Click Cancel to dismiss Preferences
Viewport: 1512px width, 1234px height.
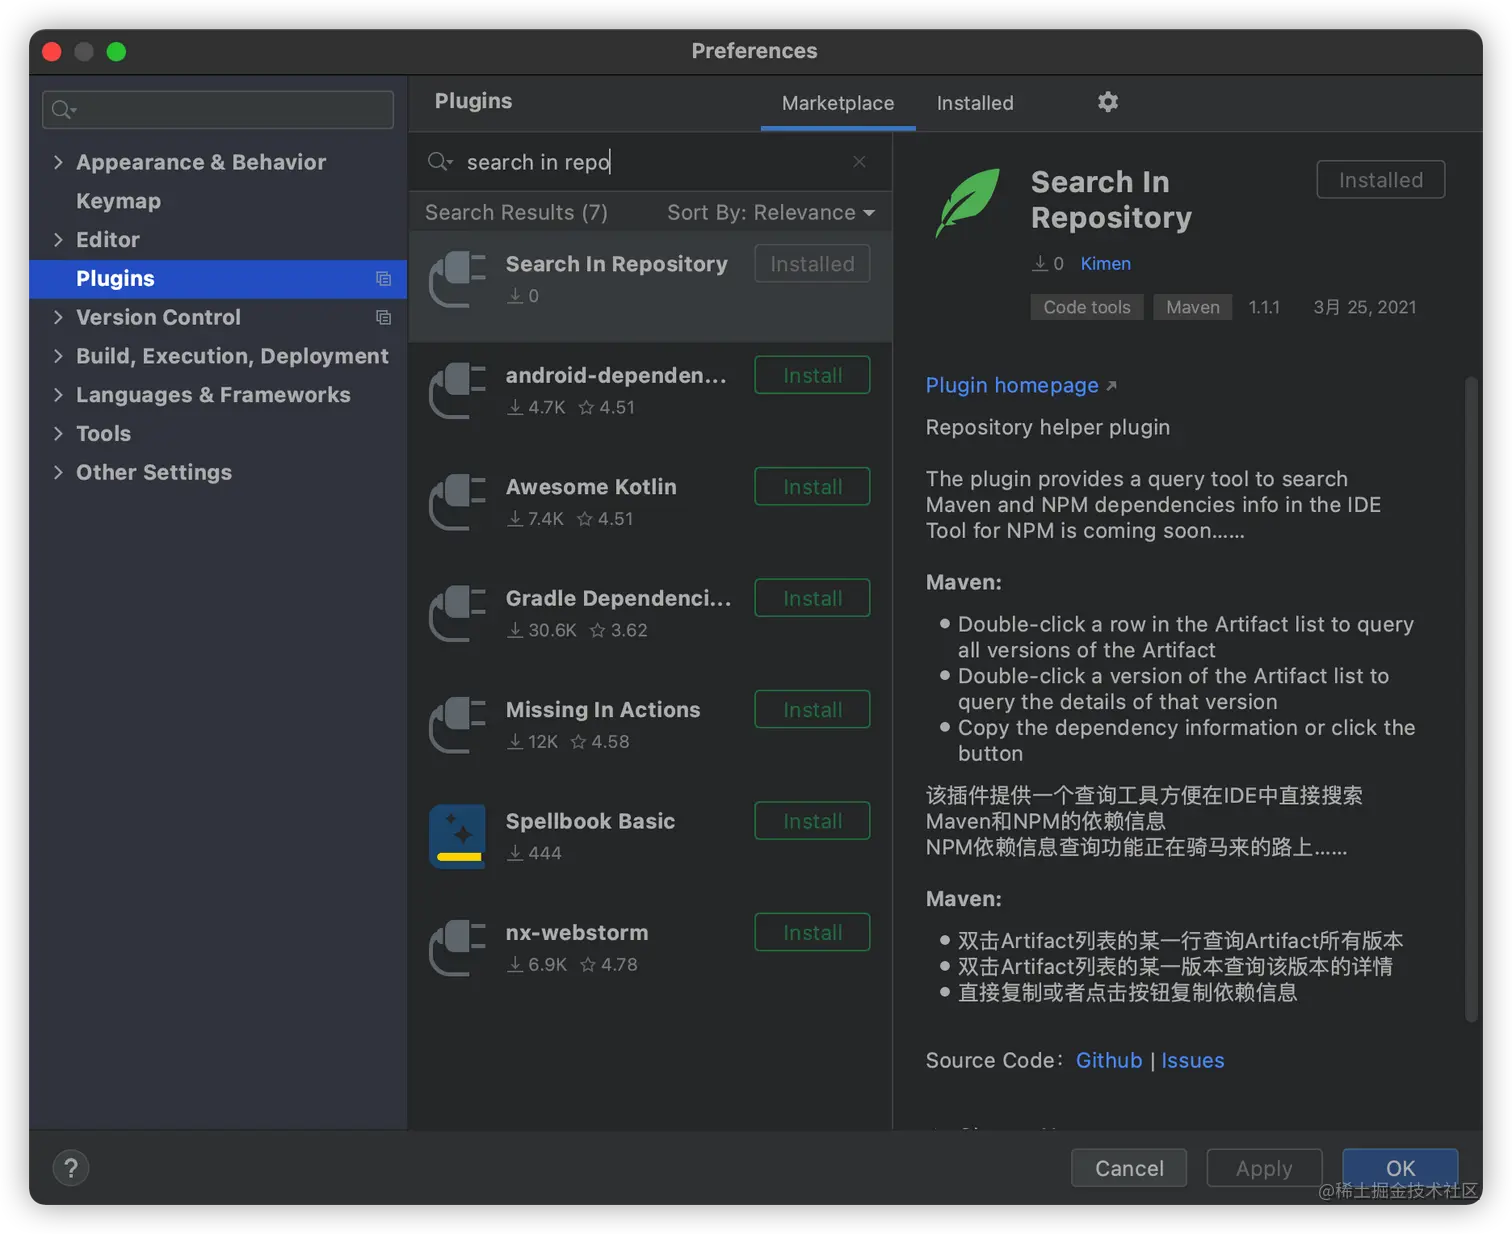1129,1168
